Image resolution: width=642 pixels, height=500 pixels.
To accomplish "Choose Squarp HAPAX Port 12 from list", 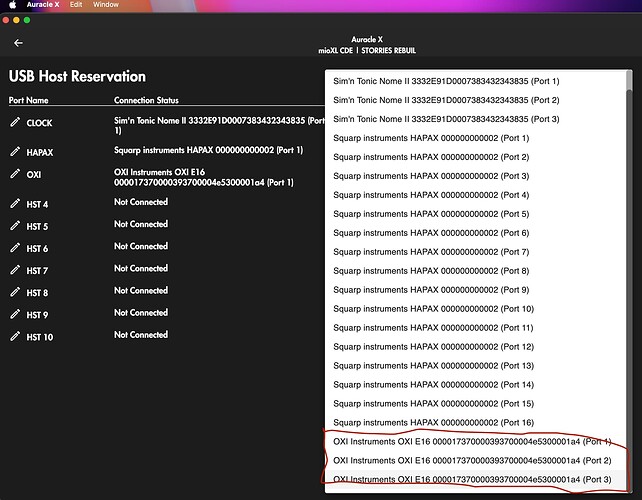I will click(x=475, y=347).
